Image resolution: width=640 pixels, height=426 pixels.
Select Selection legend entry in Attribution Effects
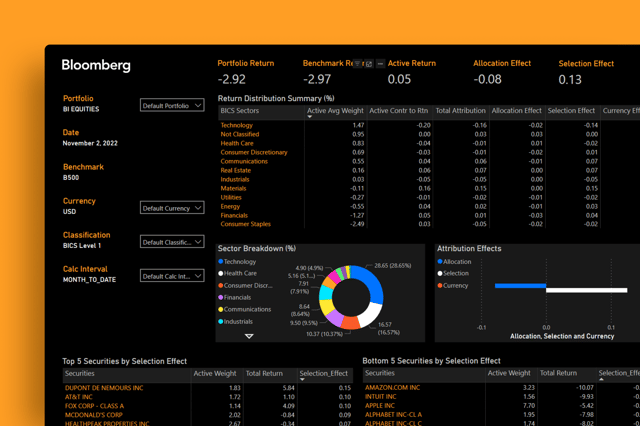click(453, 273)
